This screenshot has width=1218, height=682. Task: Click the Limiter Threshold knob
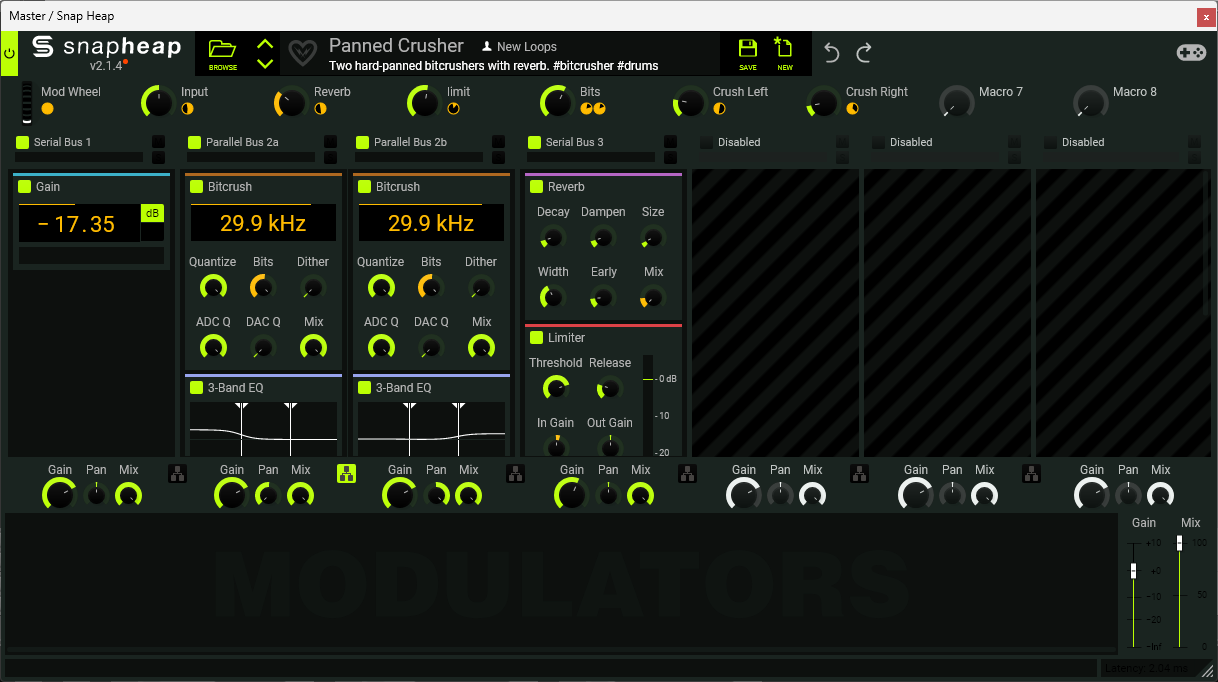coord(554,389)
